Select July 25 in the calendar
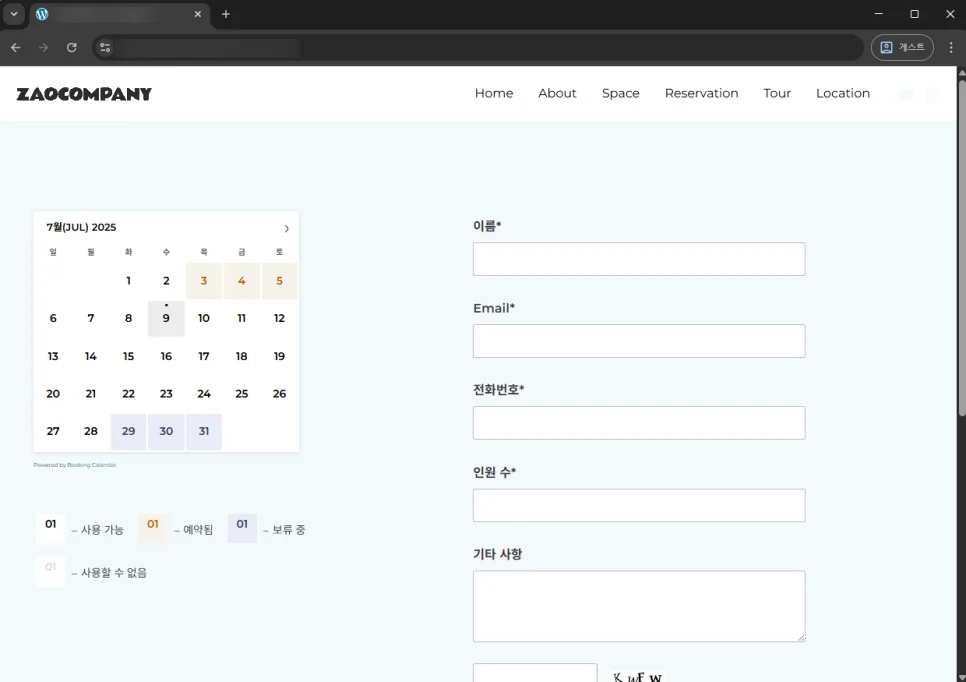This screenshot has height=682, width=966. point(242,394)
